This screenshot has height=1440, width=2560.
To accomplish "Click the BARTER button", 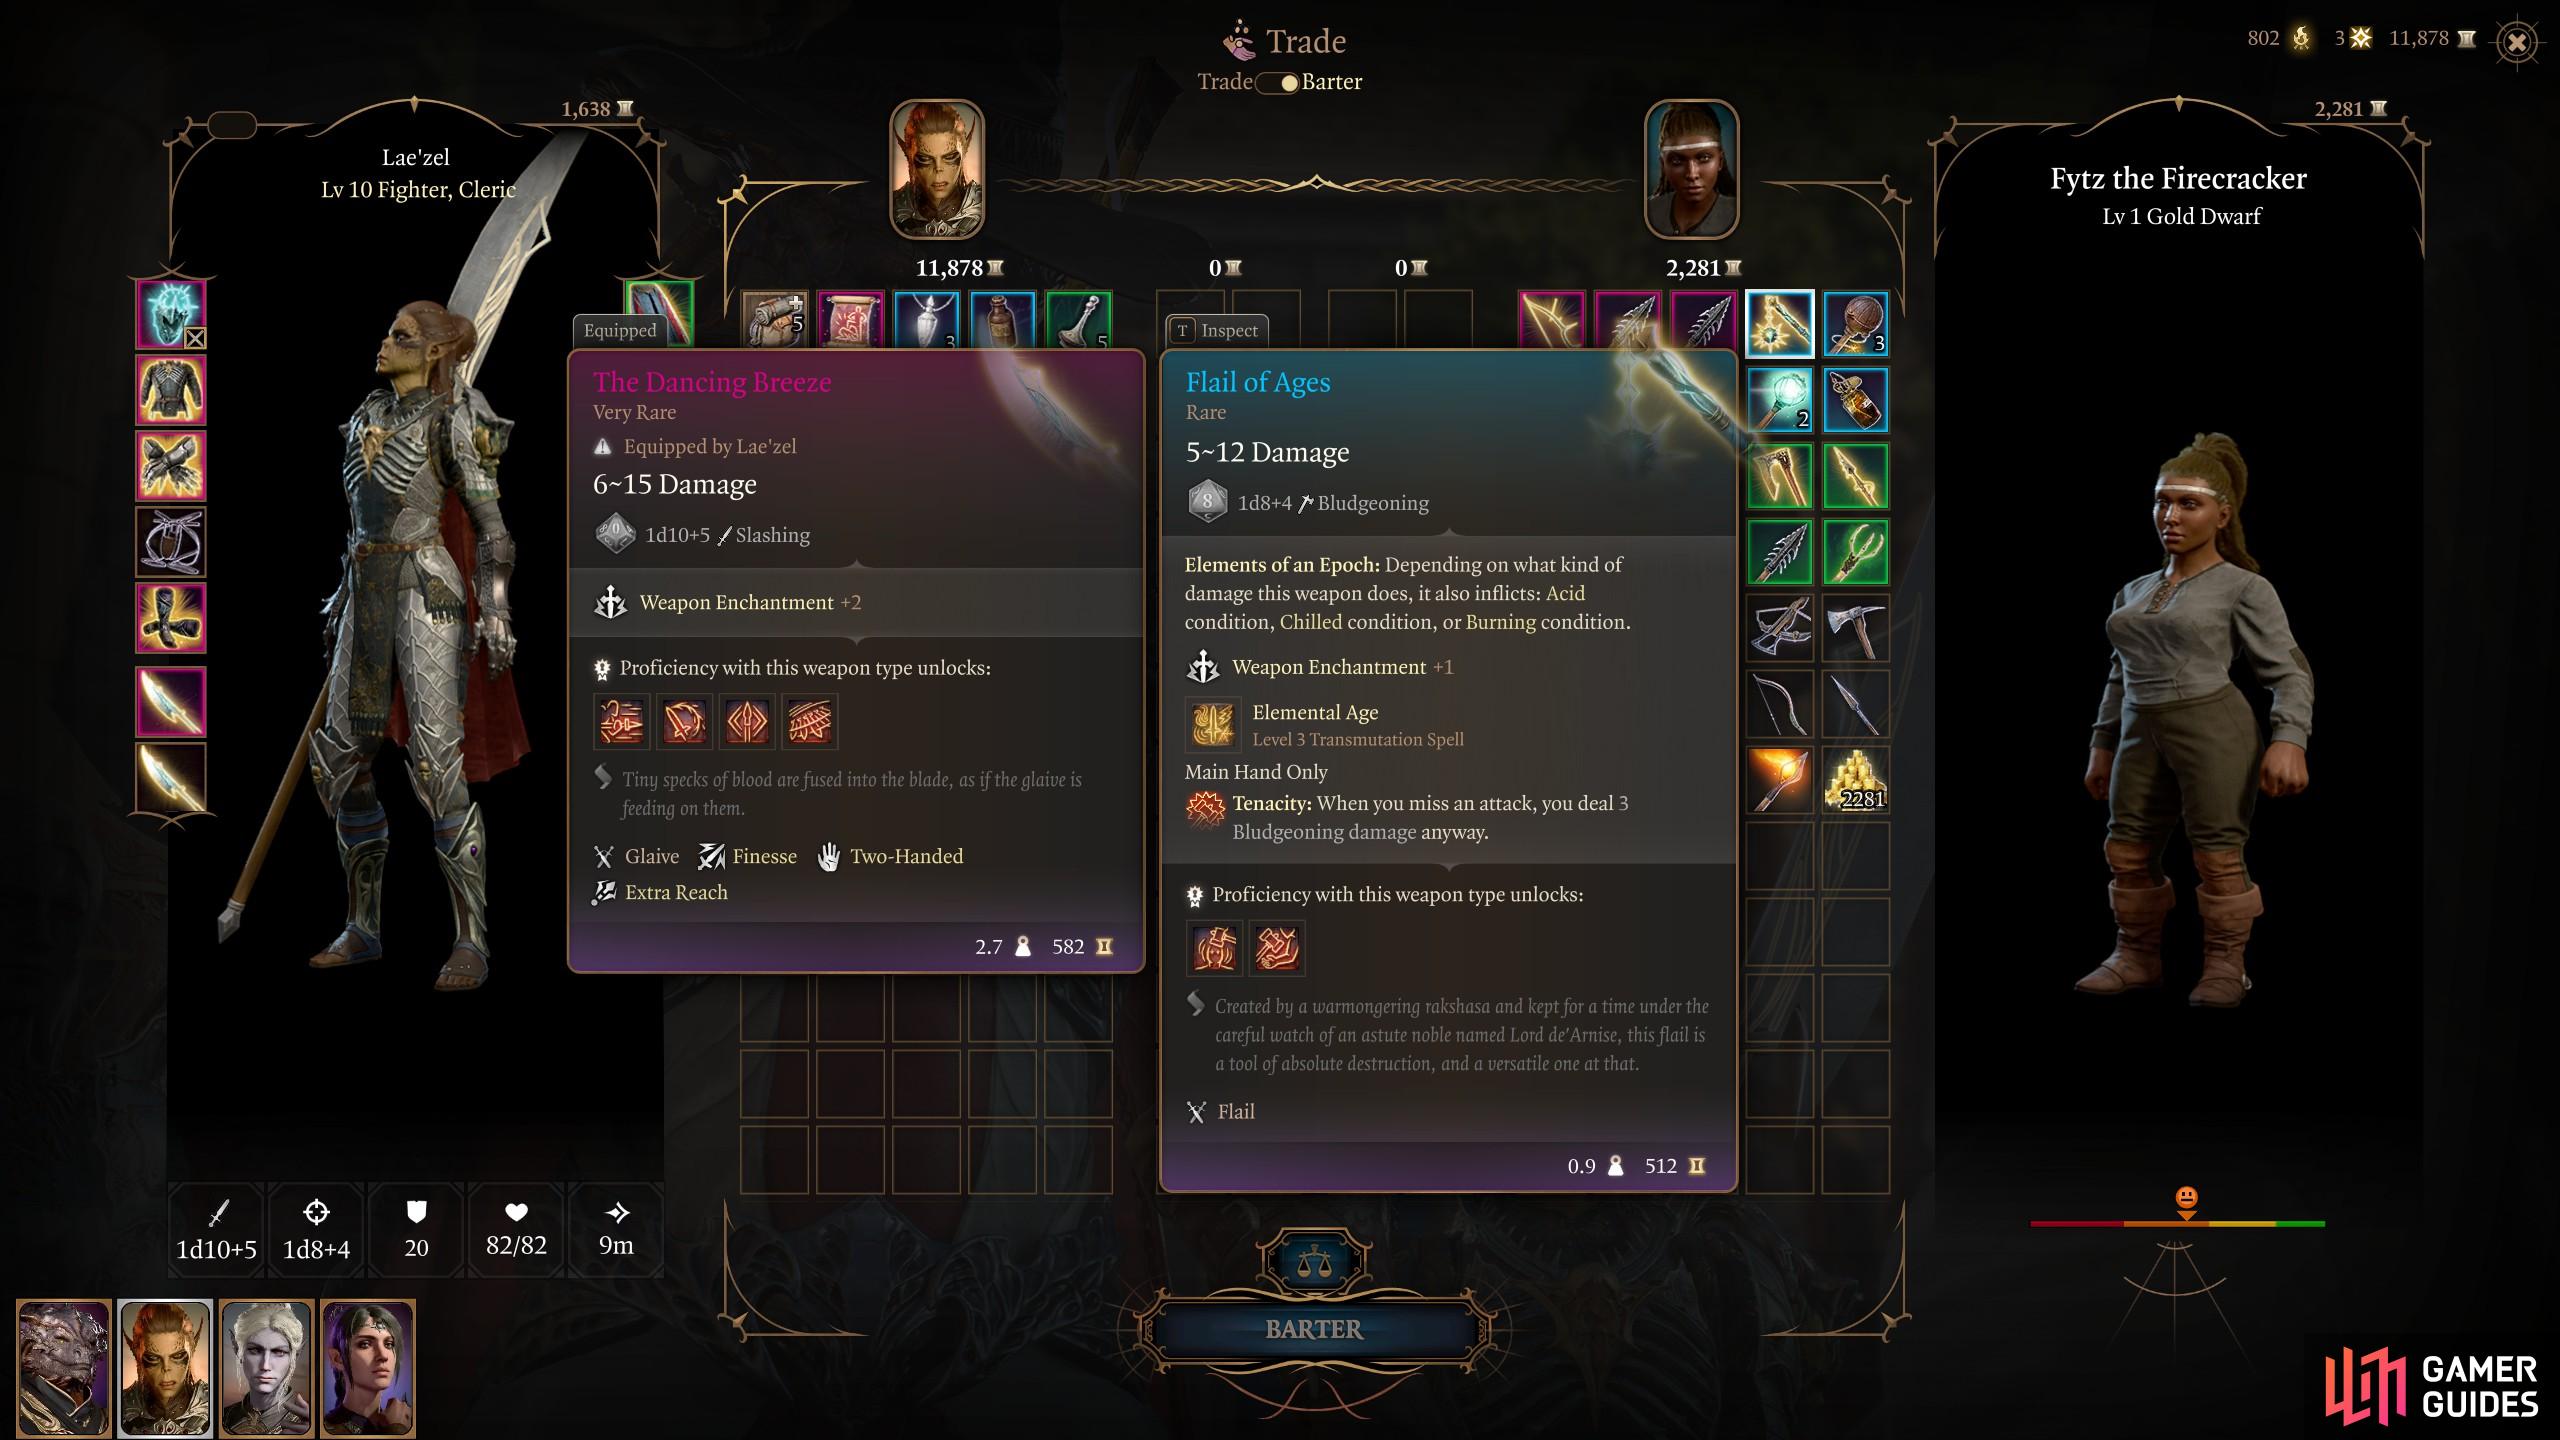I will 1314,1330.
